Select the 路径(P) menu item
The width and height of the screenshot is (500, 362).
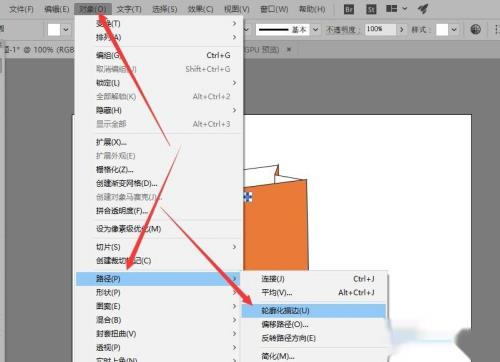click(158, 279)
